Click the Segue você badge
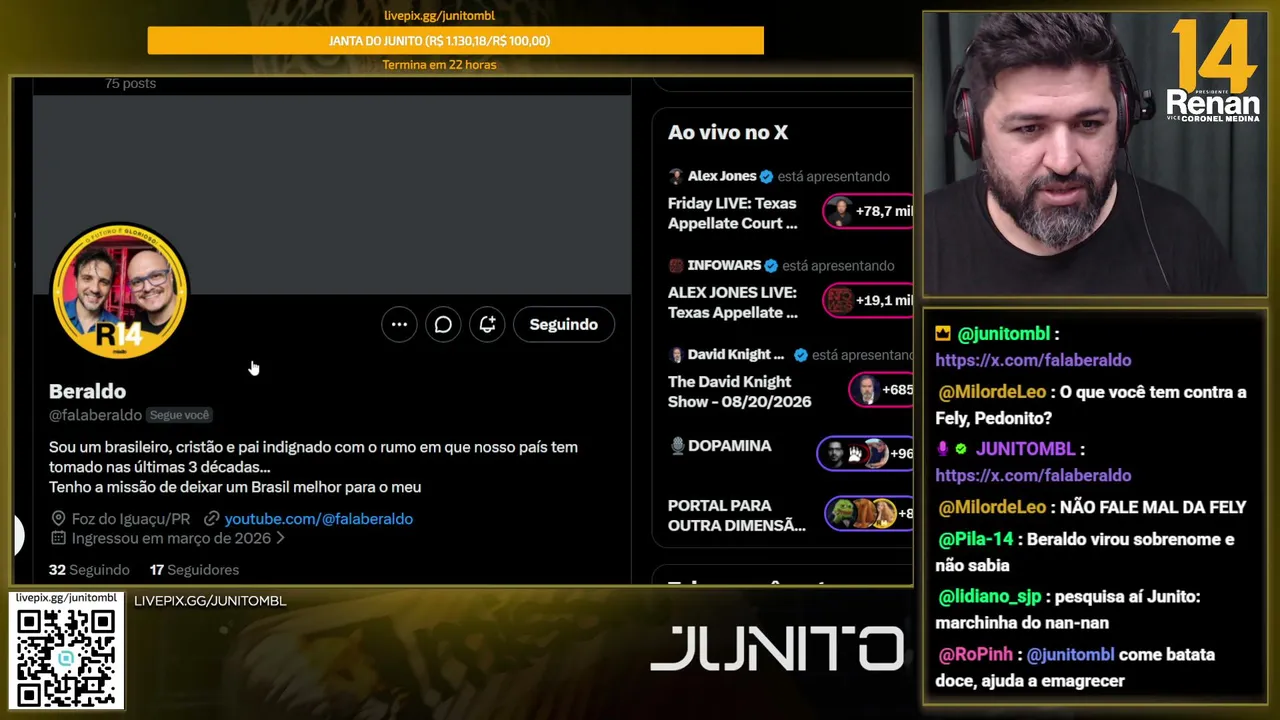Image resolution: width=1280 pixels, height=720 pixels. click(180, 415)
